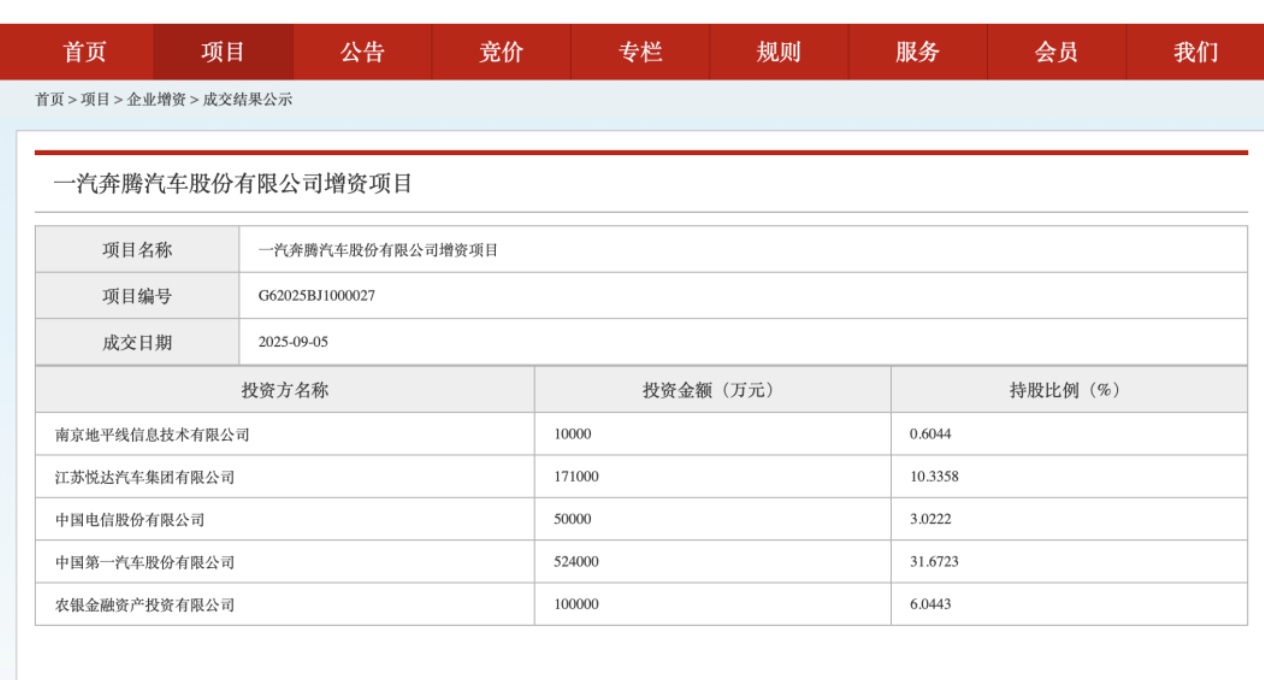
Task: Select investor 农银金融资产投资有限公司
Action: click(145, 605)
